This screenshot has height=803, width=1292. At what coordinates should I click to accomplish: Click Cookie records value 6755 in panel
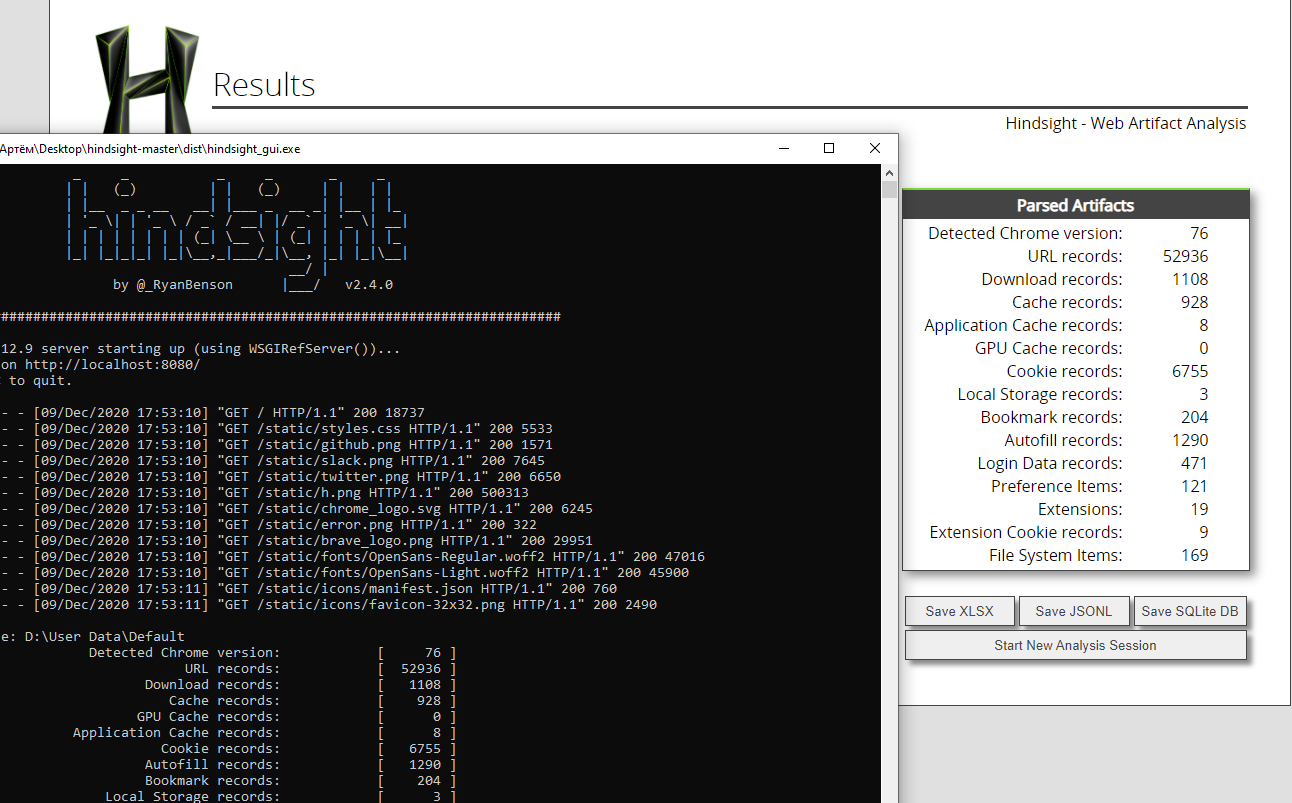pos(1189,371)
